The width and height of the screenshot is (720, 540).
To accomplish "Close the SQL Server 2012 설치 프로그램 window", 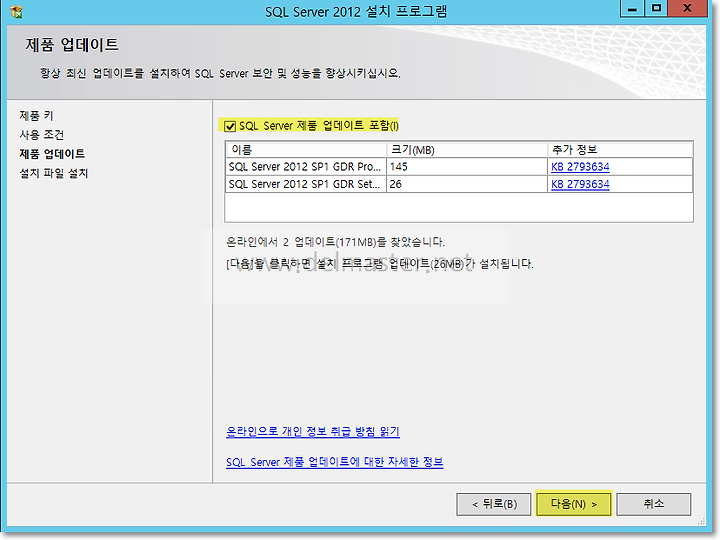I will pos(687,9).
